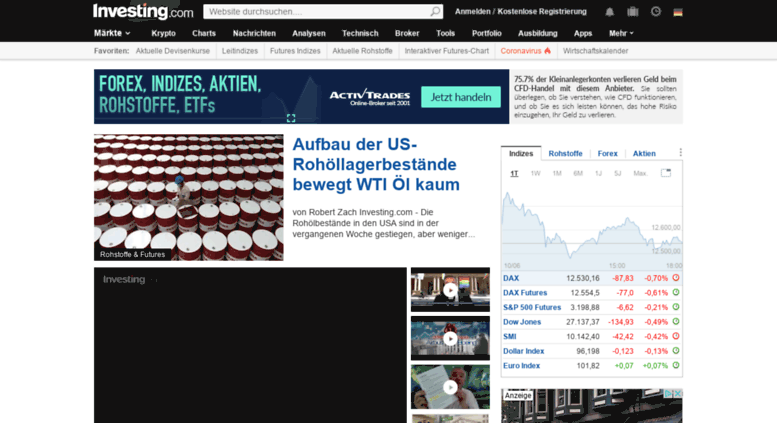Click the clock status icon for DAX Futures
Viewport: 777px width, 423px height.
[x=675, y=292]
